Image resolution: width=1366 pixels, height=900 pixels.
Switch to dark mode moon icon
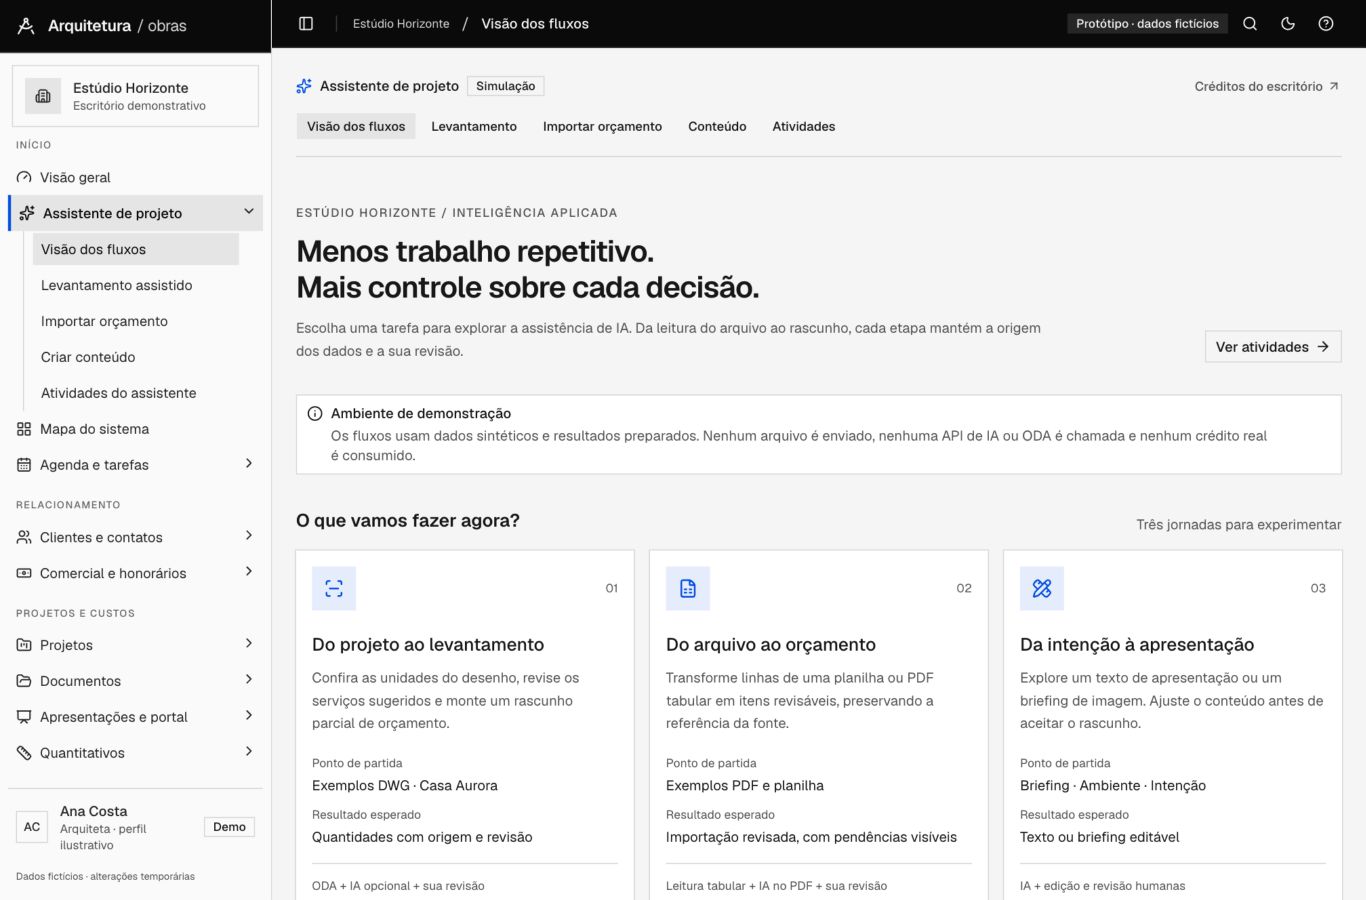(x=1288, y=24)
